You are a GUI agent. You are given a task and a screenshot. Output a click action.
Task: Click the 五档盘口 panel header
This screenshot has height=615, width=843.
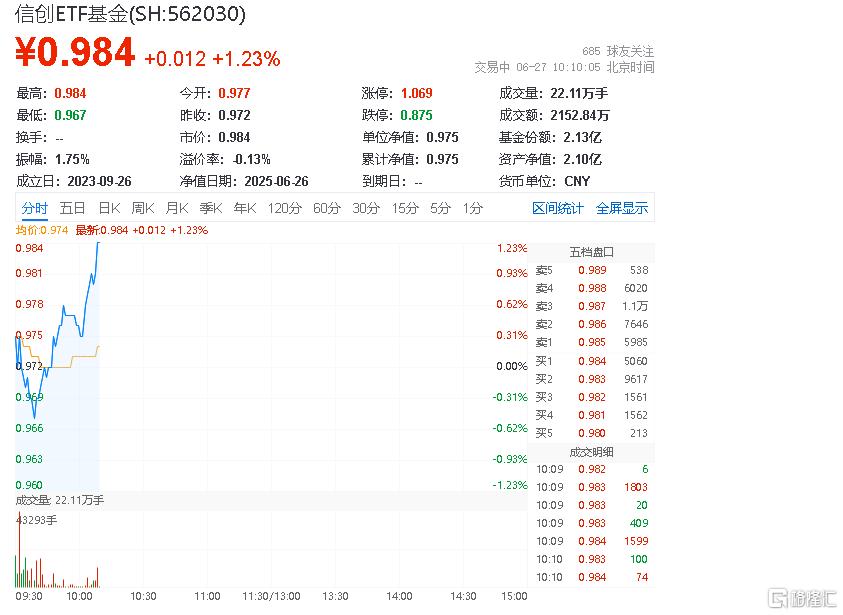pos(591,252)
